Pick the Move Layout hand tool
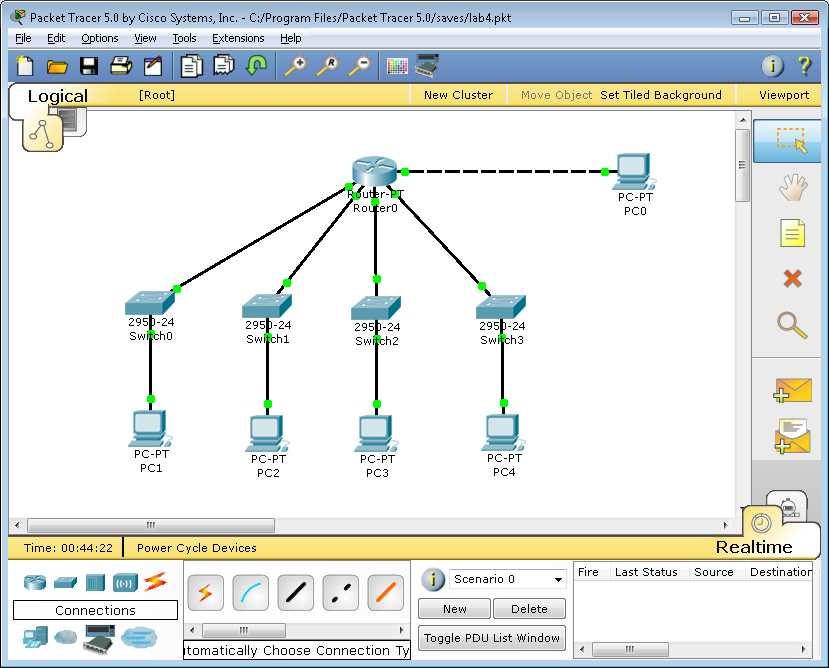The image size is (829, 668). click(x=793, y=187)
